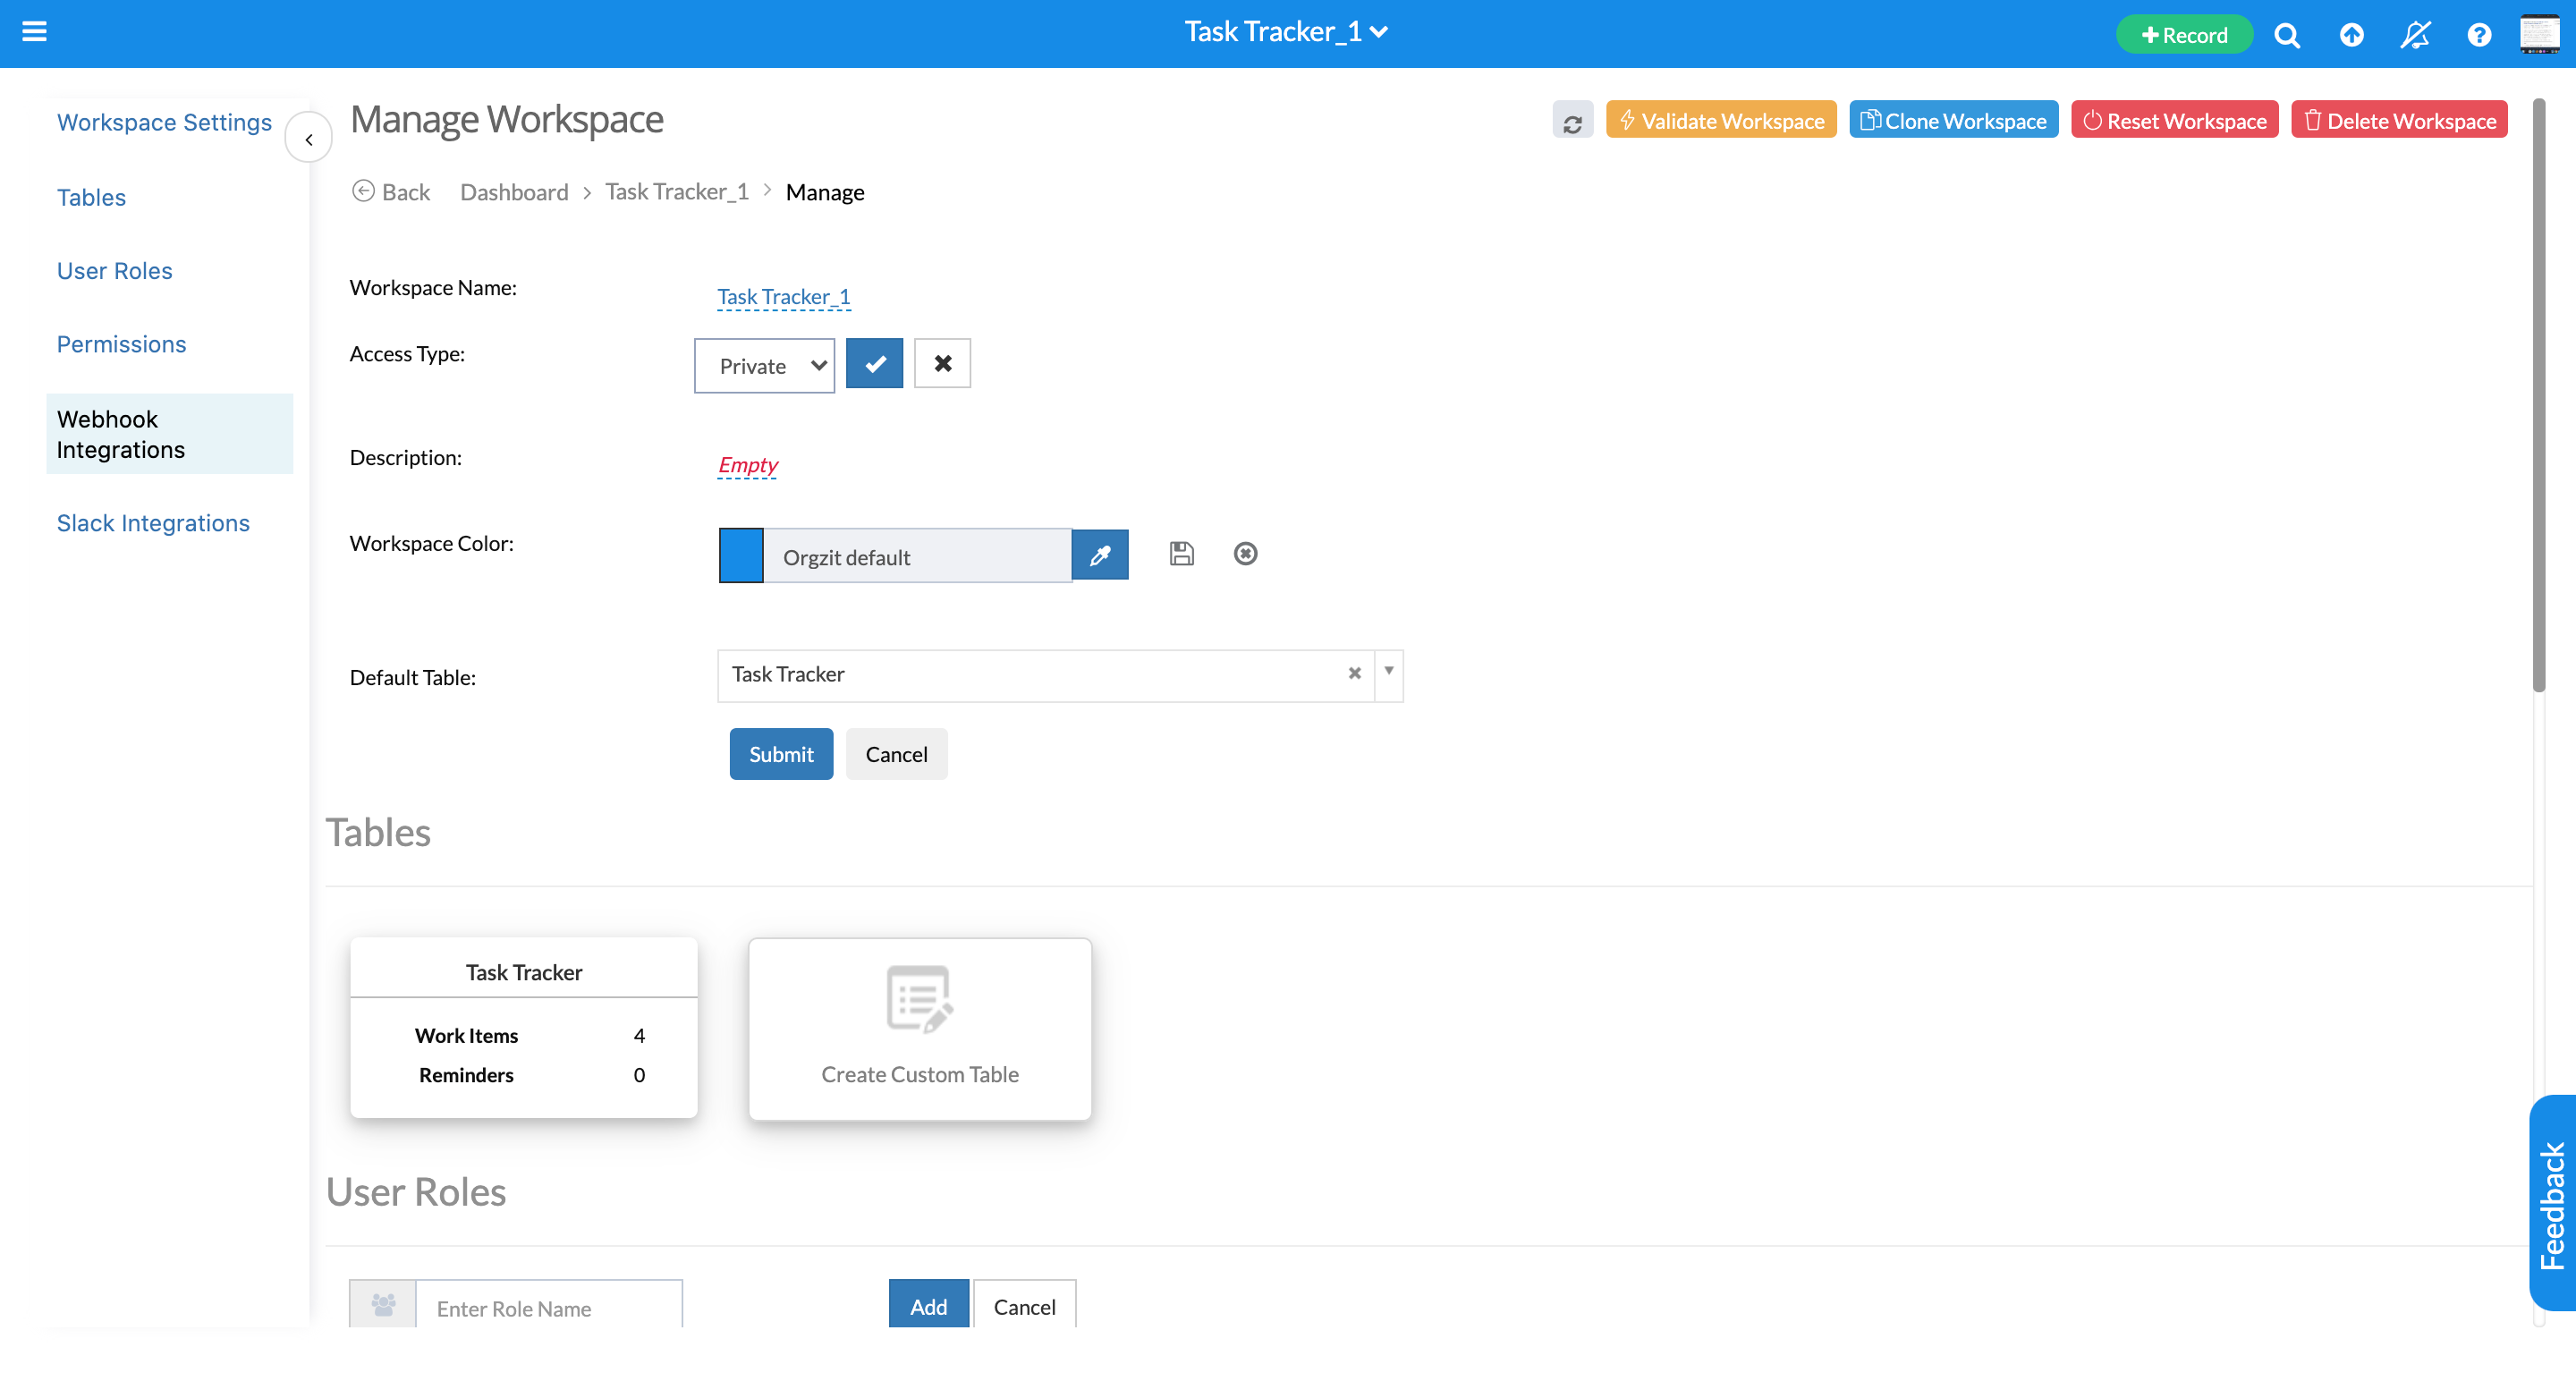Clear the Default Table selection
This screenshot has height=1381, width=2576.
tap(1354, 673)
